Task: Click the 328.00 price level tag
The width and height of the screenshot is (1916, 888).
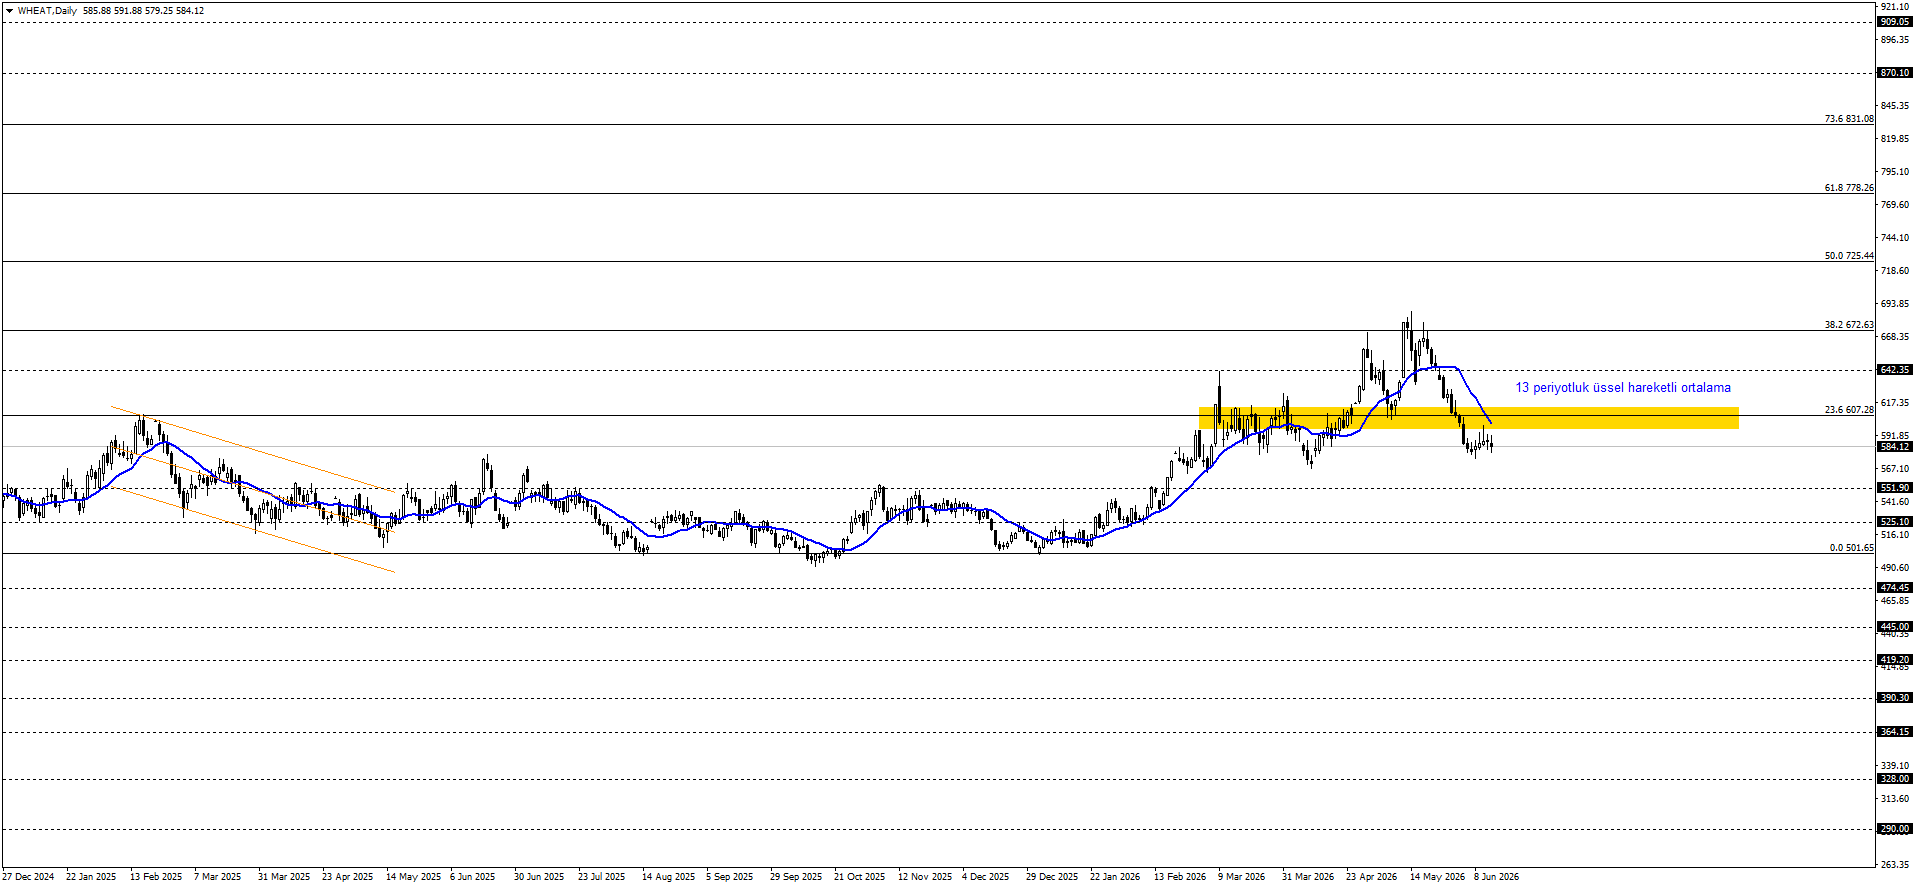Action: point(1895,779)
